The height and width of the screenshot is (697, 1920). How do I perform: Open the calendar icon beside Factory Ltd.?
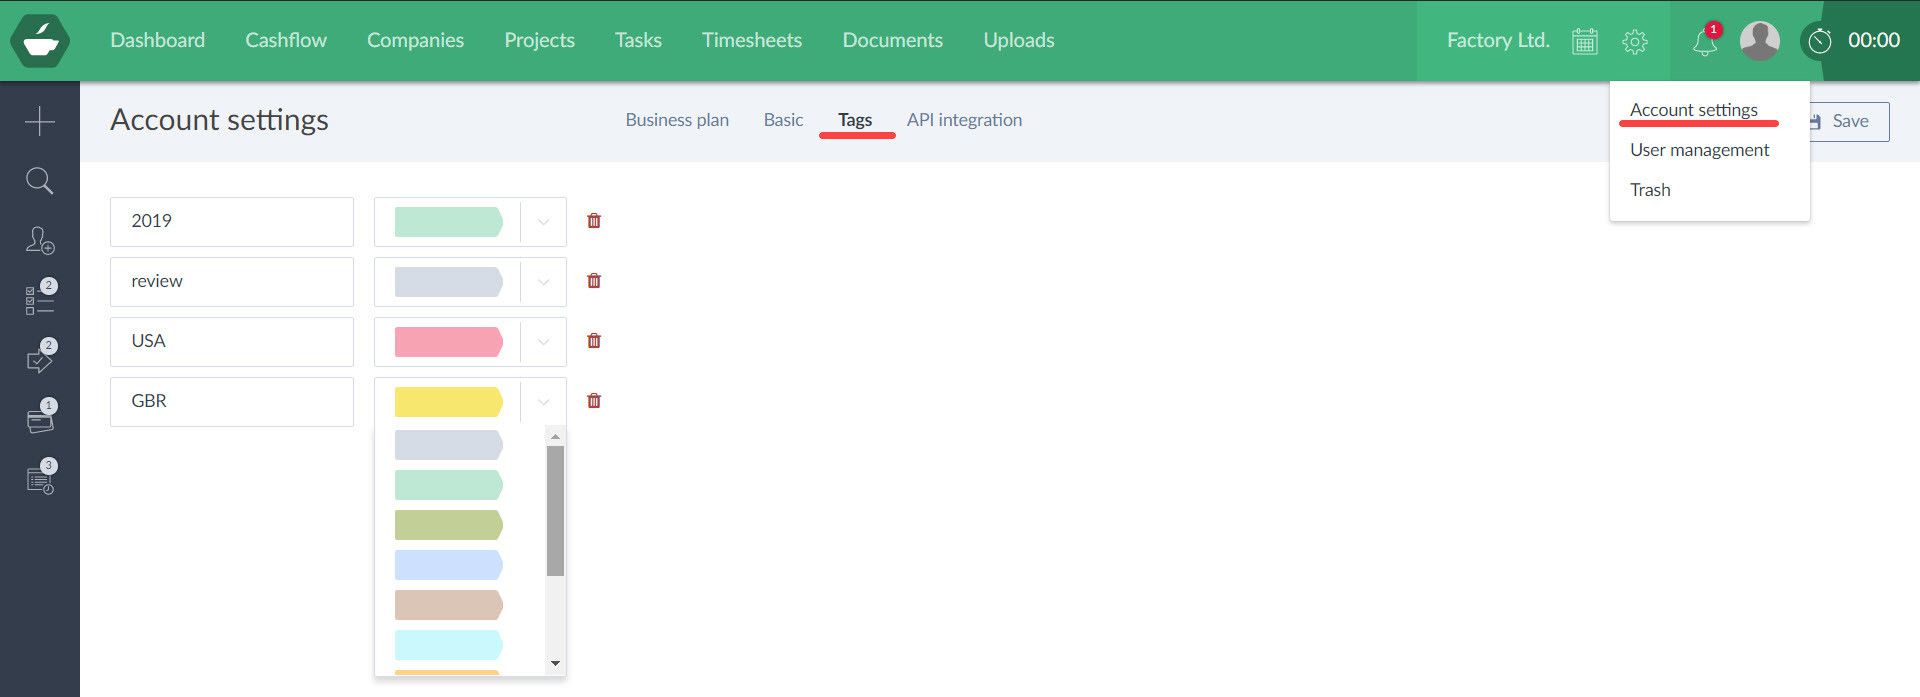click(1584, 41)
